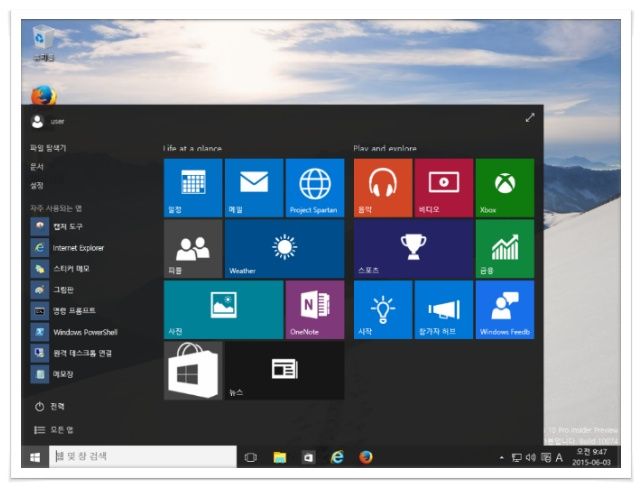Open the Sports (스포츠) trophy tile
Screen dimensions: 642x488
(x=414, y=249)
